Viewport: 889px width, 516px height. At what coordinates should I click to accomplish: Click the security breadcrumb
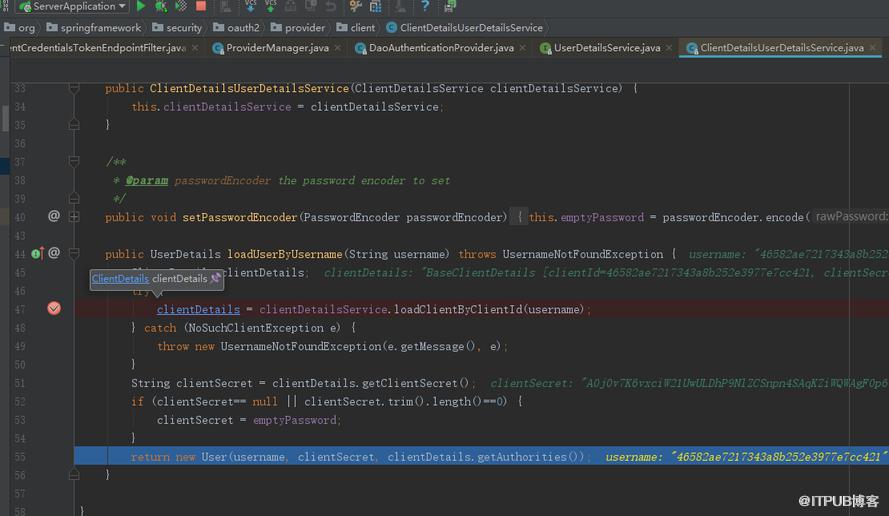point(177,27)
